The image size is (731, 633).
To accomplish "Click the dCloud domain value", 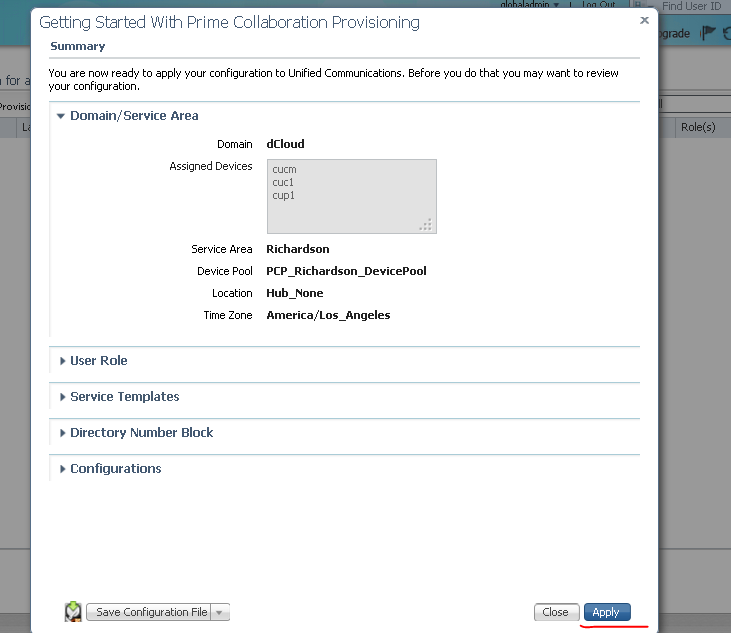I will pyautogui.click(x=285, y=144).
